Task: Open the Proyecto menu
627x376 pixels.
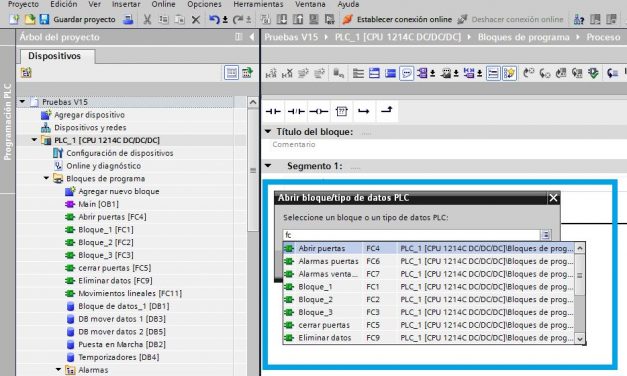Action: click(23, 4)
